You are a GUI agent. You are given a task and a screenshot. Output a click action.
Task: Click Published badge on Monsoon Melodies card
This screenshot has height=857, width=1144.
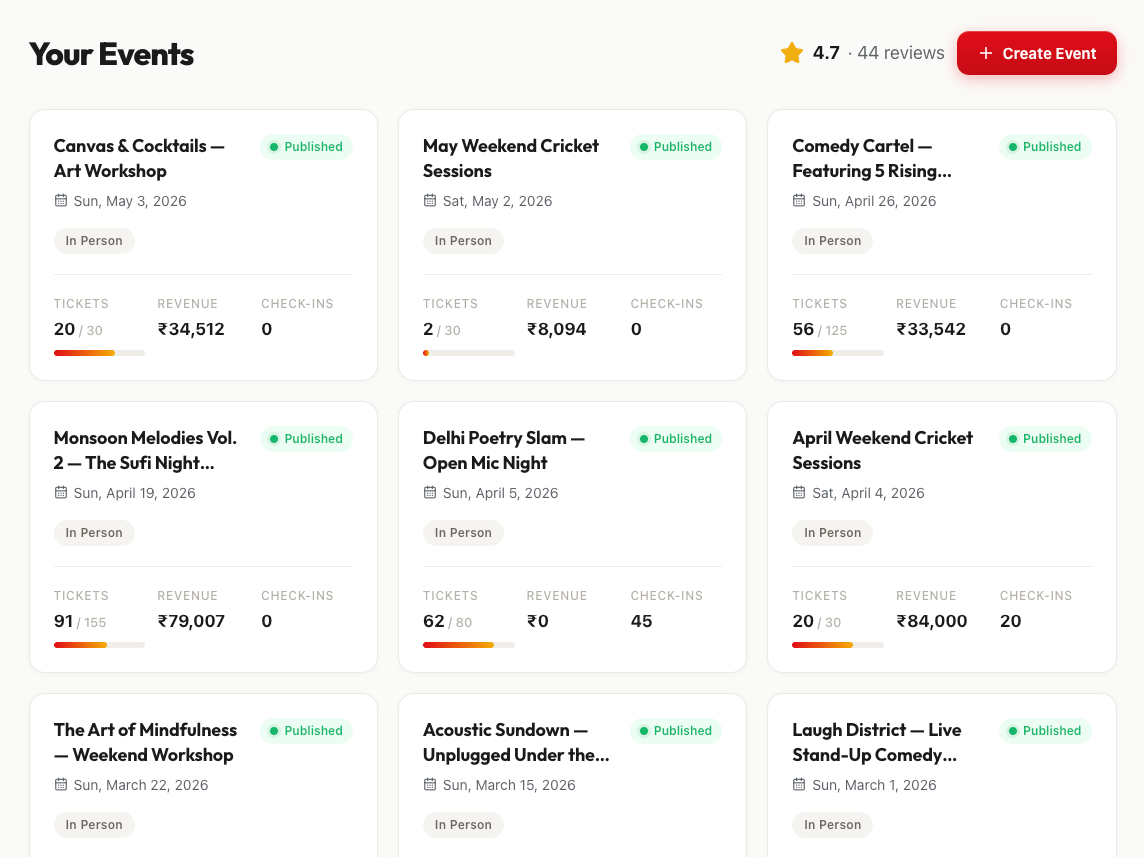coord(306,439)
